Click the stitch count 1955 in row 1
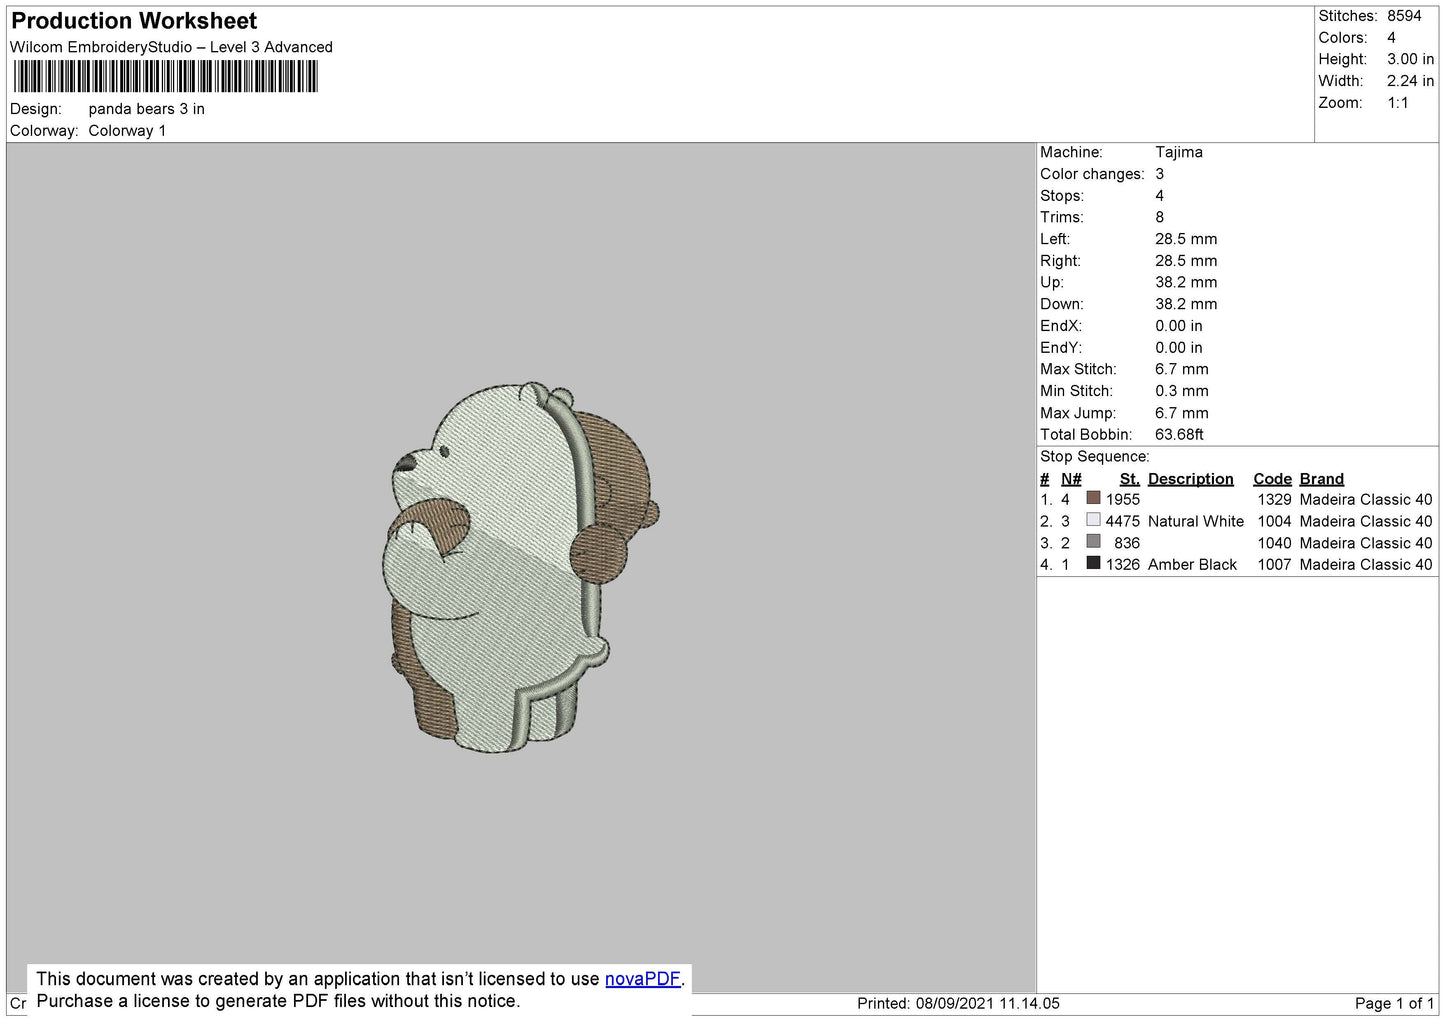Screen dimensions: 1445x1021 (1122, 500)
